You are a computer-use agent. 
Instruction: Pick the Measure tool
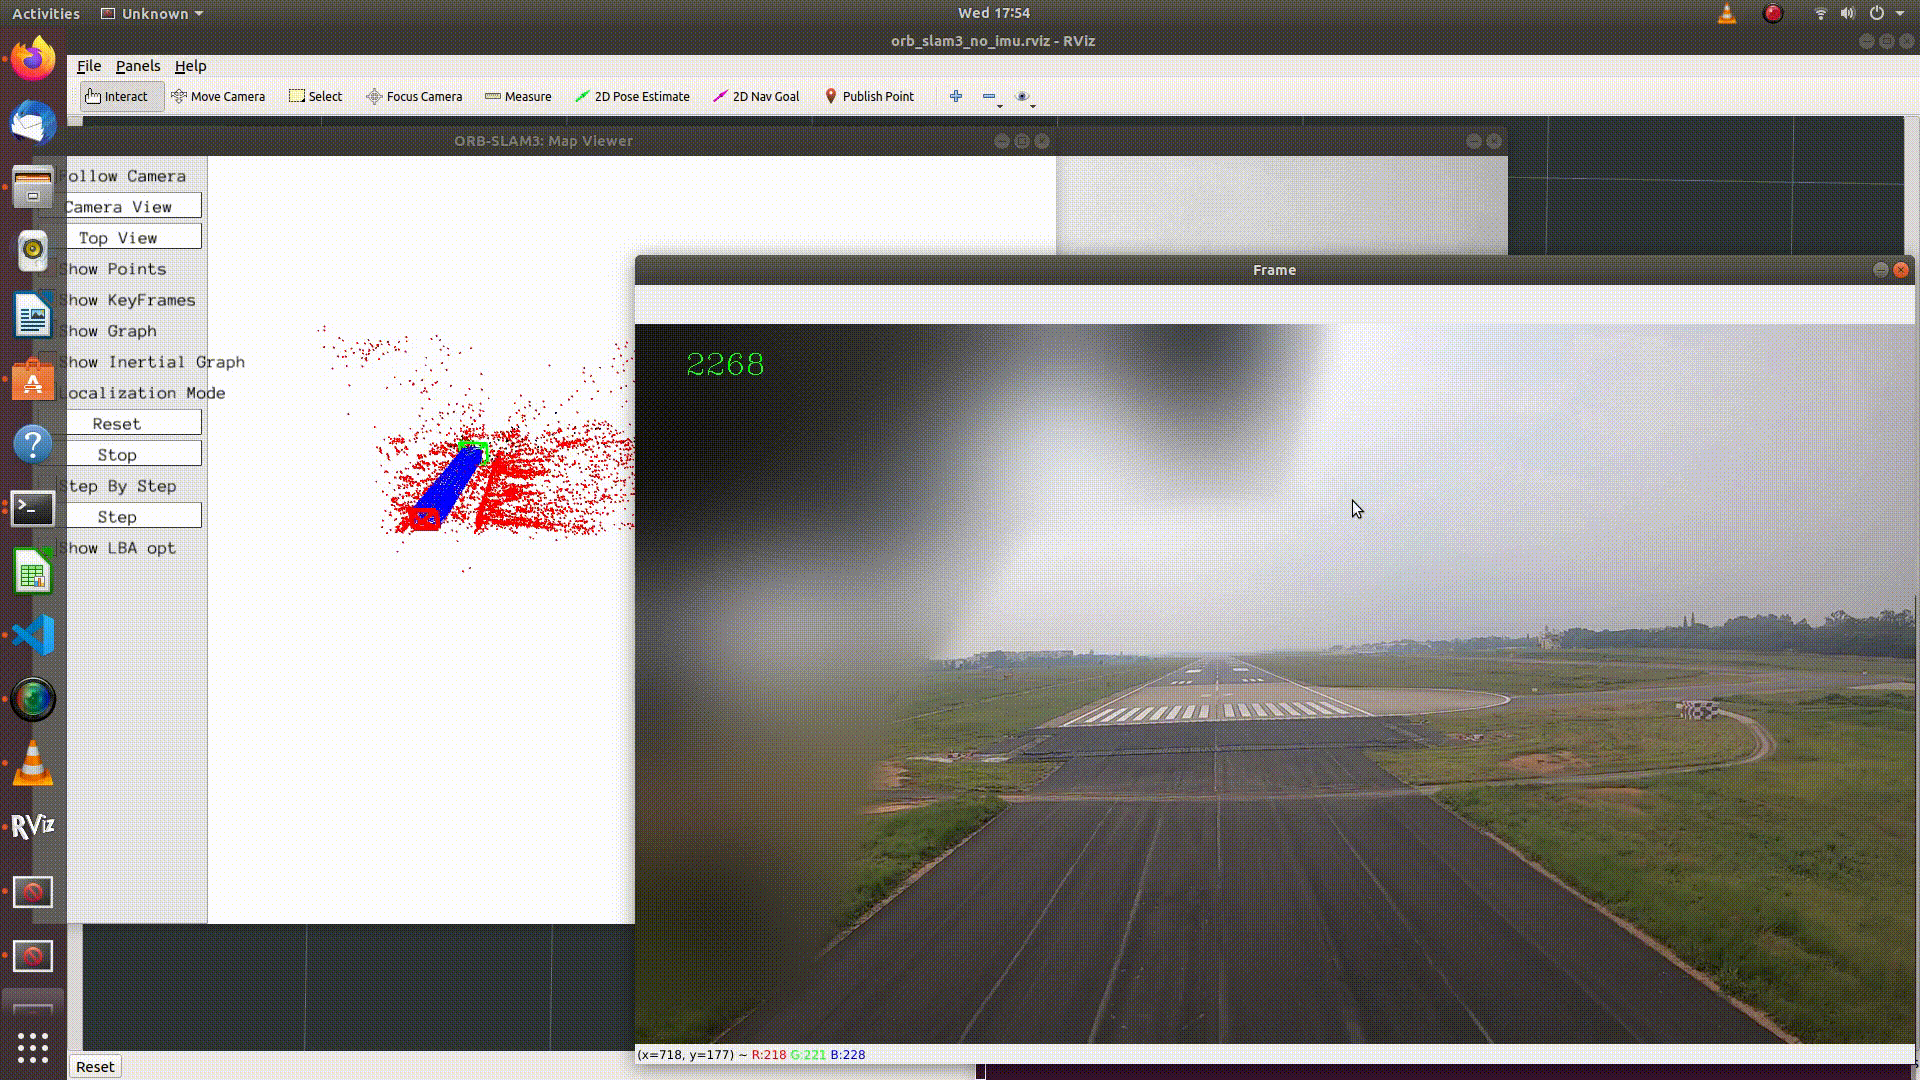518,97
